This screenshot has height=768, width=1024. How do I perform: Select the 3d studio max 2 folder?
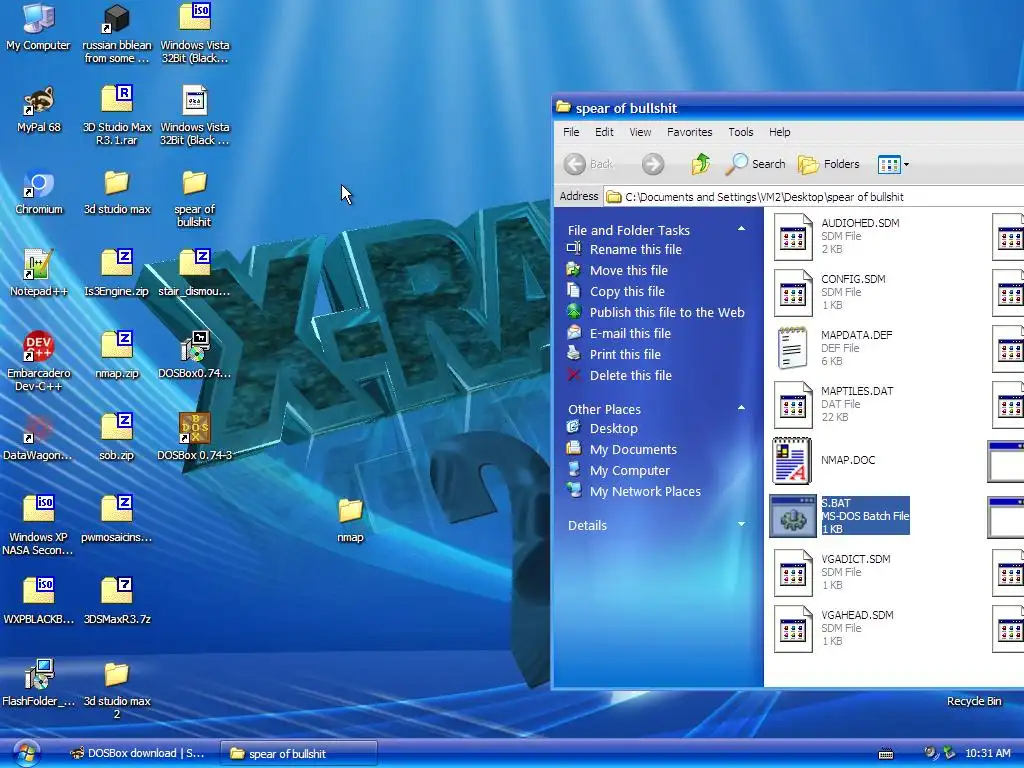click(x=117, y=690)
